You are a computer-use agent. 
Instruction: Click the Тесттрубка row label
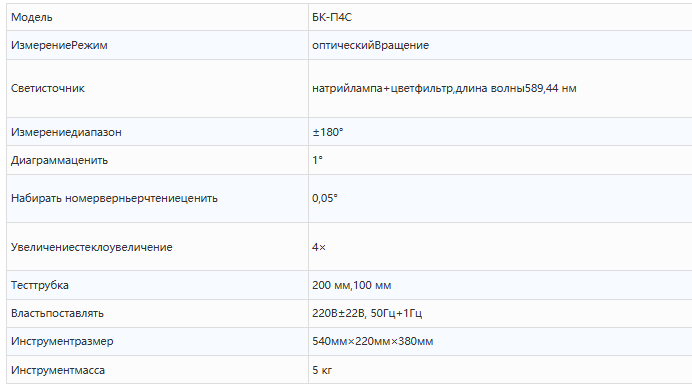click(x=40, y=285)
